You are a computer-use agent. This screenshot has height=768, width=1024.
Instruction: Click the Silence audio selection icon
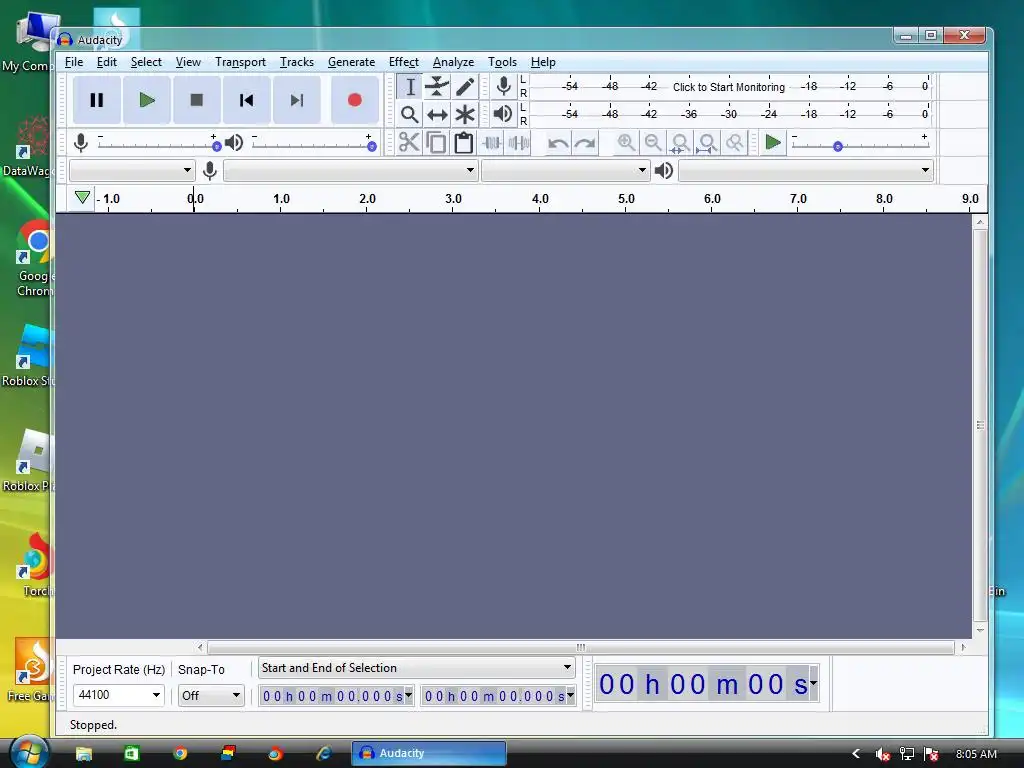tap(519, 142)
